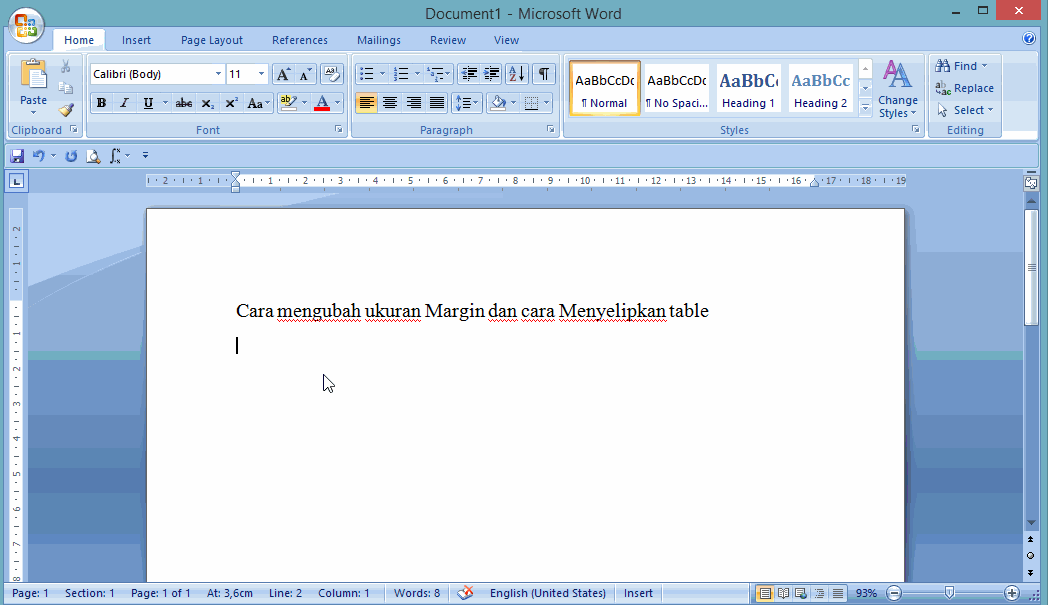Click the Sort icon in Paragraph group

point(516,74)
